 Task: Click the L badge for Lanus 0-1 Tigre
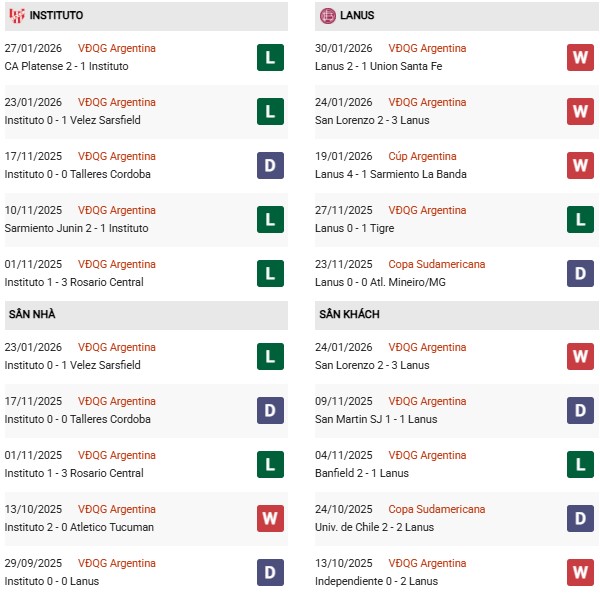click(x=580, y=219)
